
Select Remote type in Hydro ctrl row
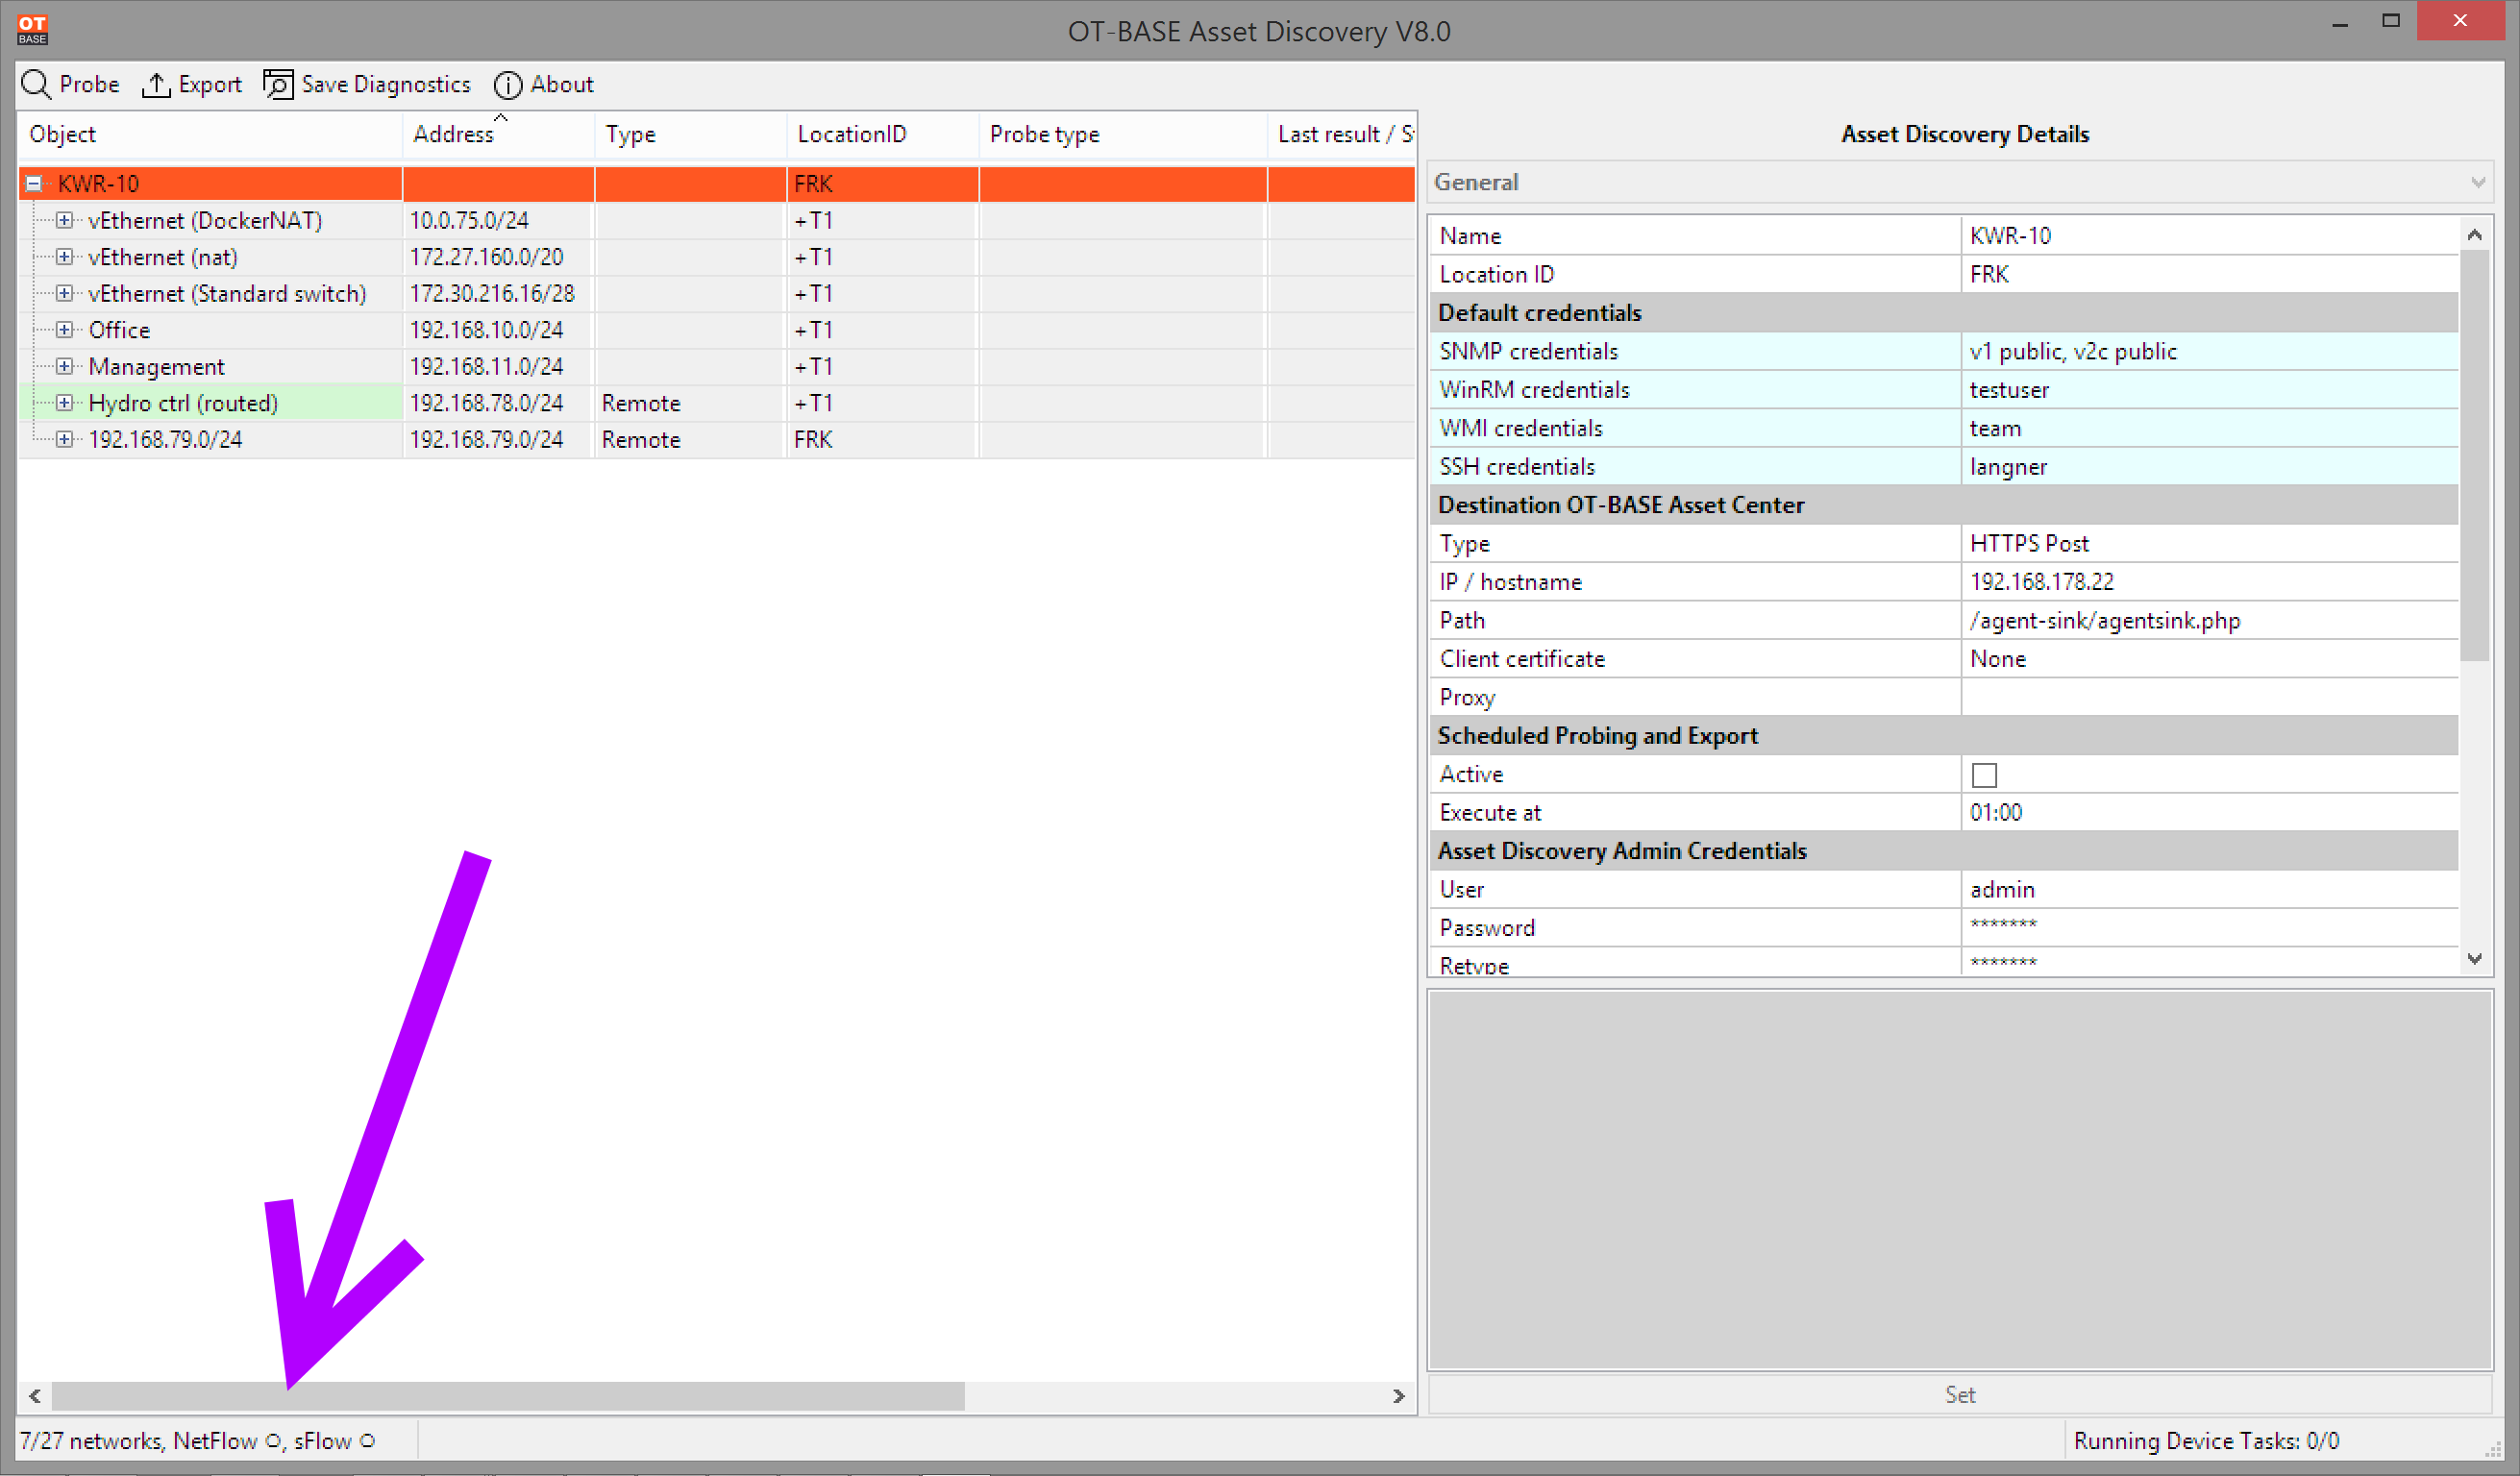(x=690, y=403)
